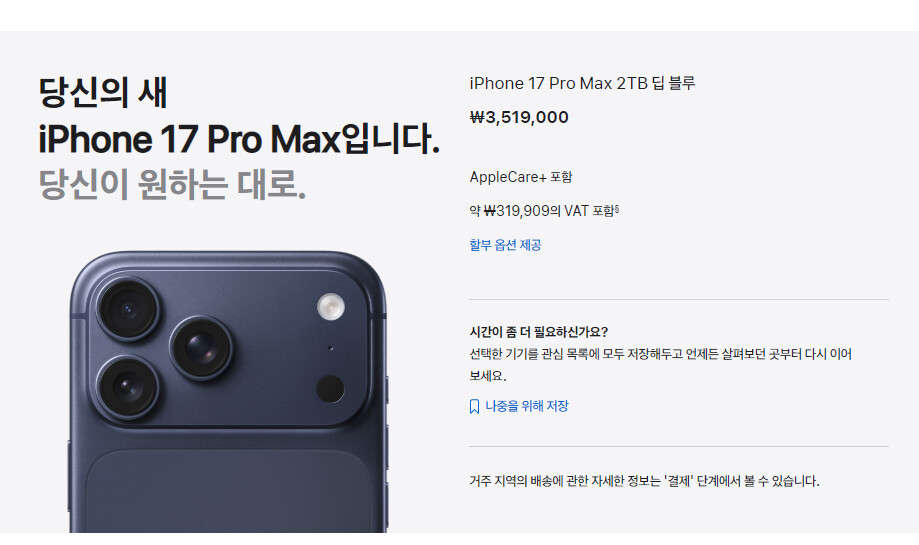The width and height of the screenshot is (919, 545).
Task: Click the bottom-left camera lens on iPhone
Action: click(x=127, y=387)
